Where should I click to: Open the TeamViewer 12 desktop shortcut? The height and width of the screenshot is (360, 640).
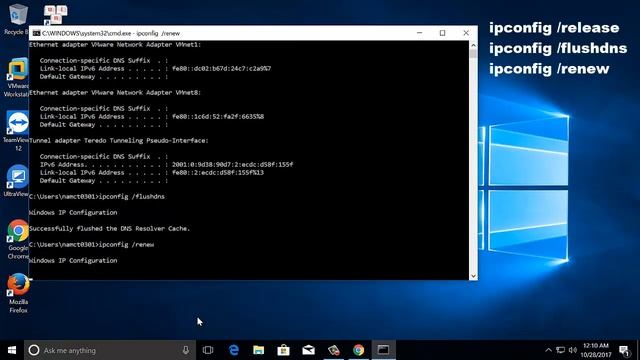point(17,131)
